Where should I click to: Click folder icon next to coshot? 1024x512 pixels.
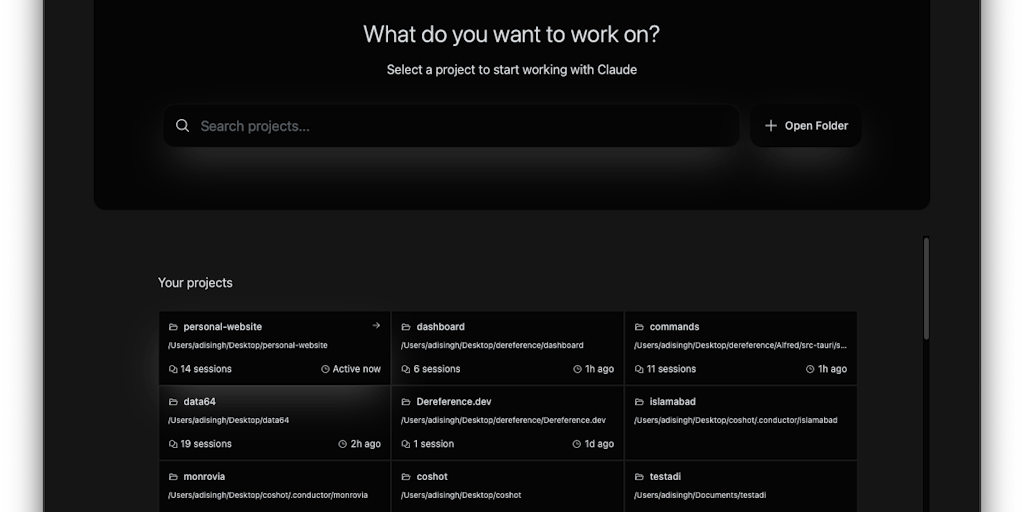406,477
